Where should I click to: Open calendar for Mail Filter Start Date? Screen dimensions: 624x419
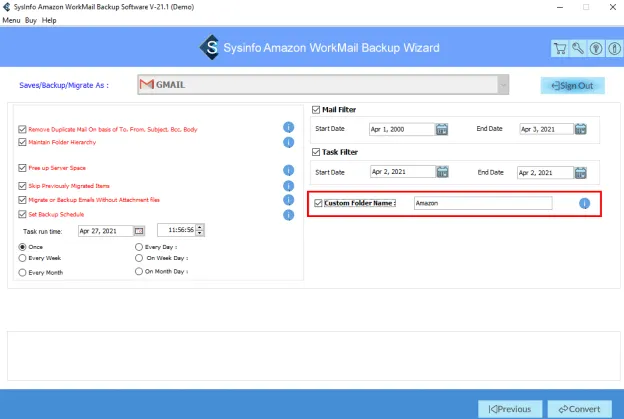pyautogui.click(x=442, y=129)
